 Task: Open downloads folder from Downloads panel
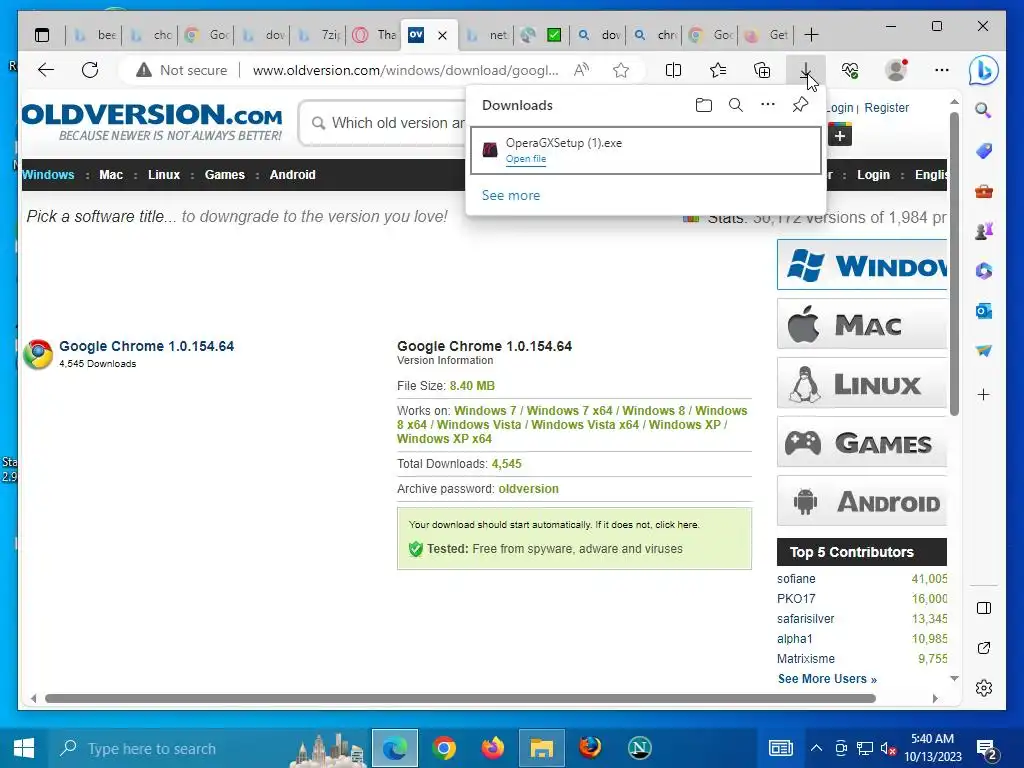coord(703,105)
